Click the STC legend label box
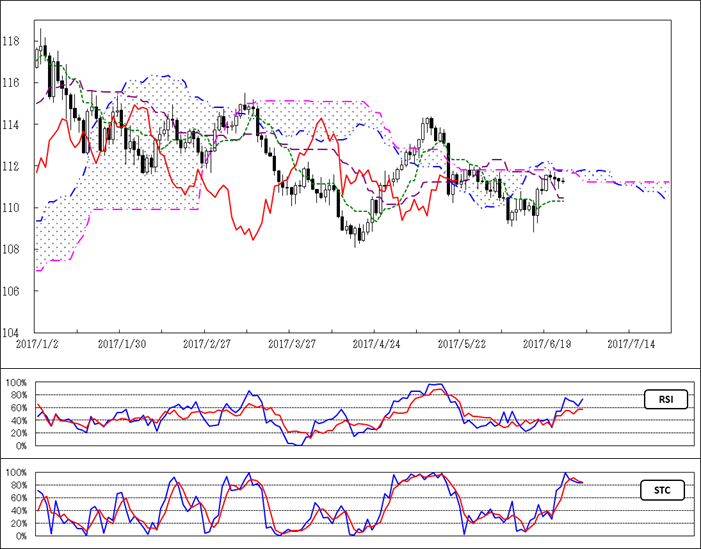The width and height of the screenshot is (701, 549). point(662,490)
